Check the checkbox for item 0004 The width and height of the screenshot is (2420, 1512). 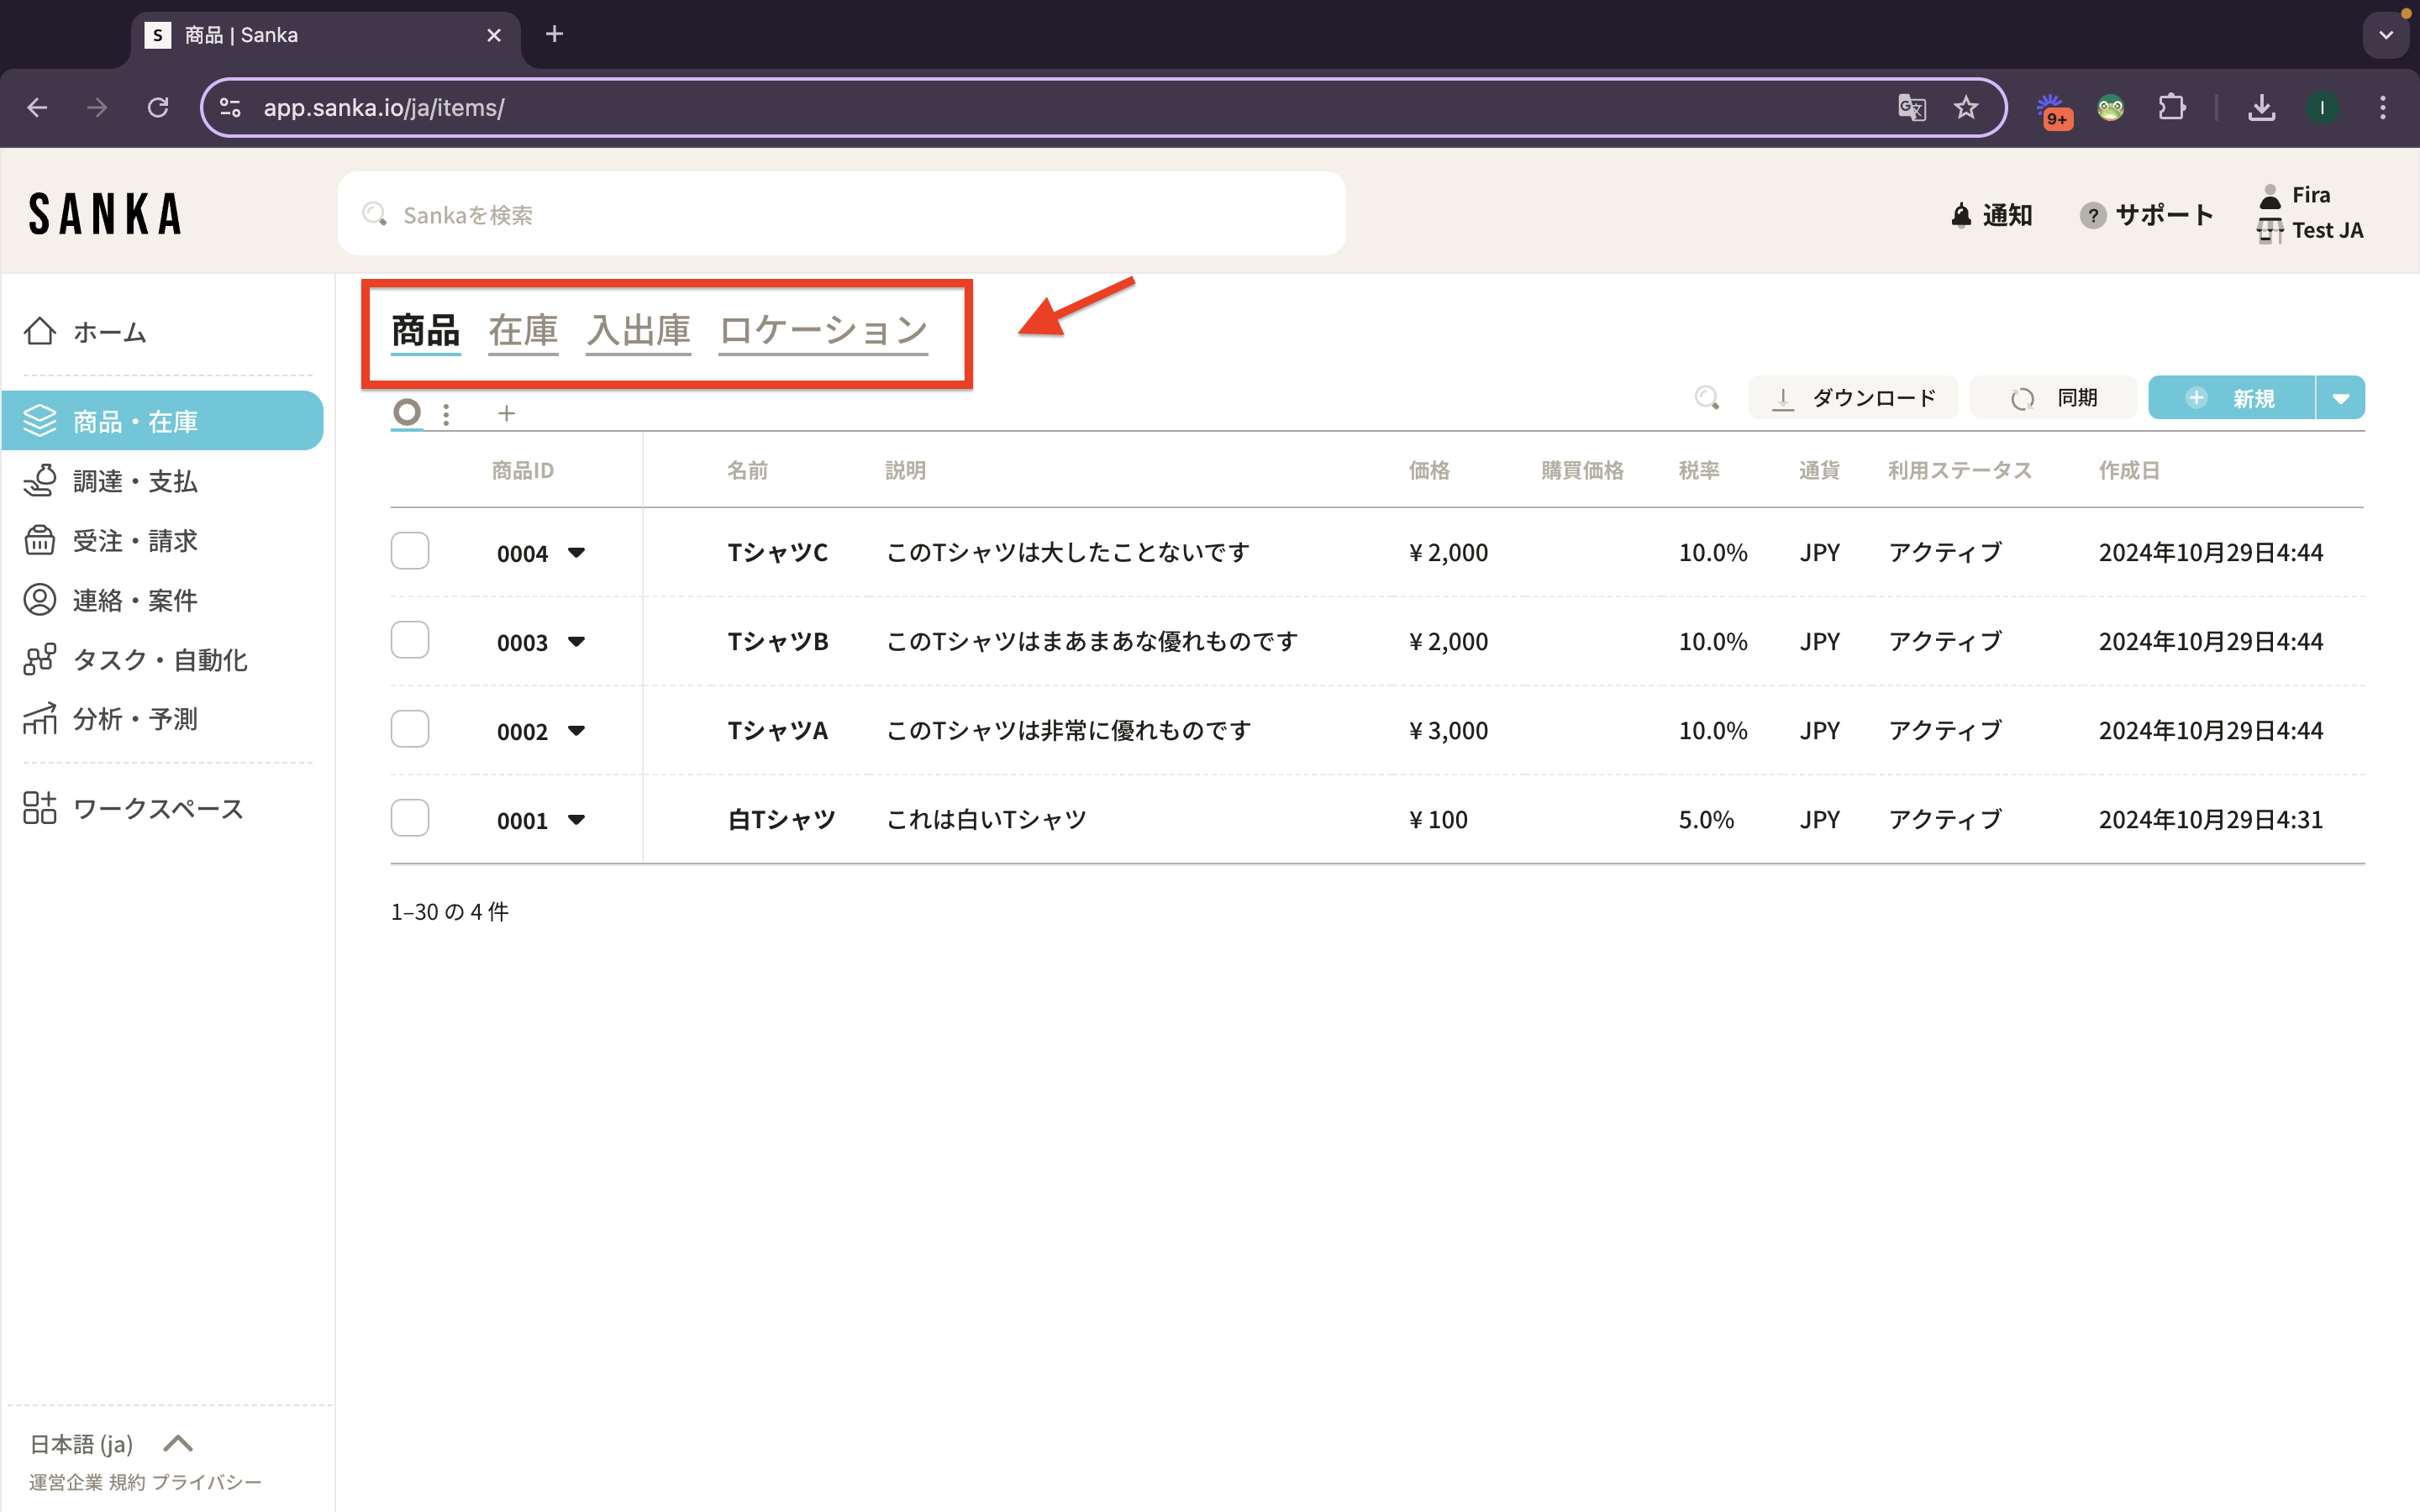410,551
